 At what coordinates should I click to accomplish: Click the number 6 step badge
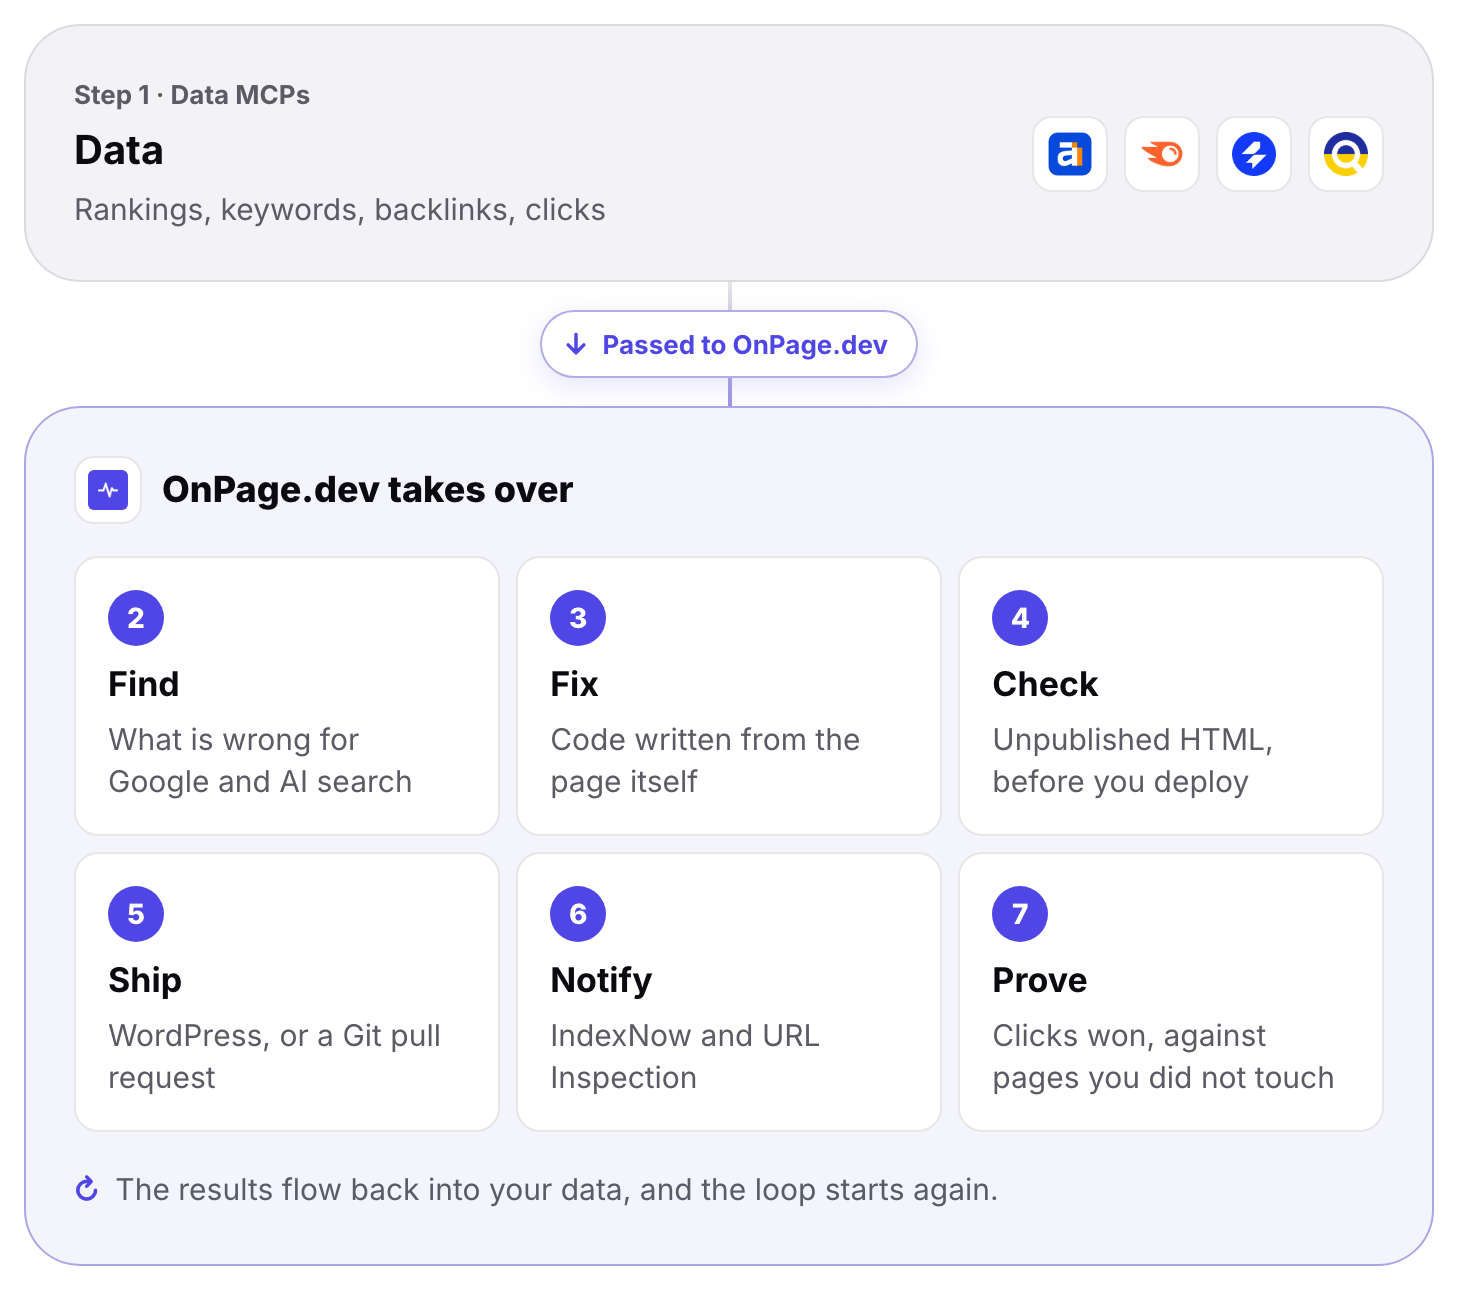578,914
